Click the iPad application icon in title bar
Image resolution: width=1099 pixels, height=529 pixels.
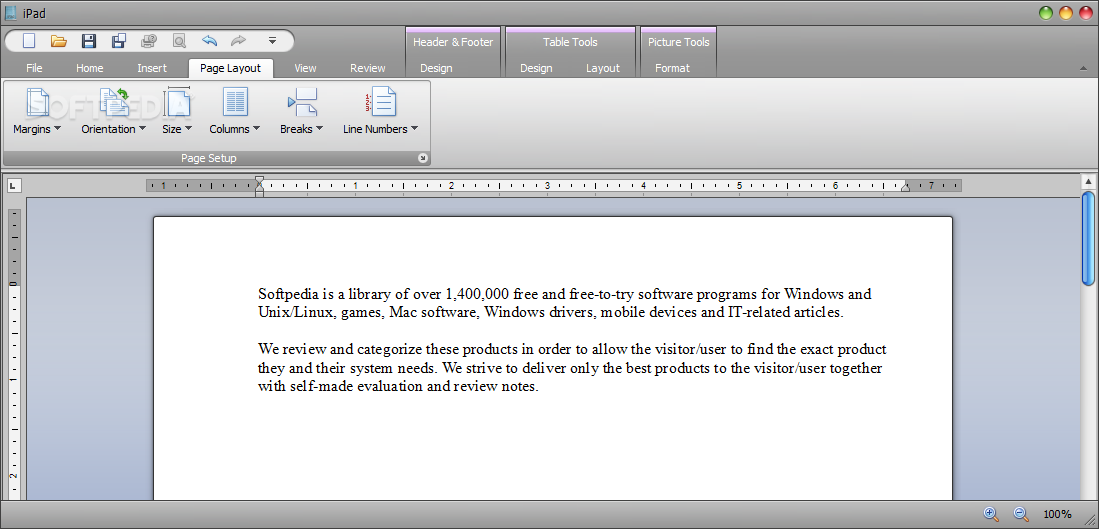click(x=10, y=12)
